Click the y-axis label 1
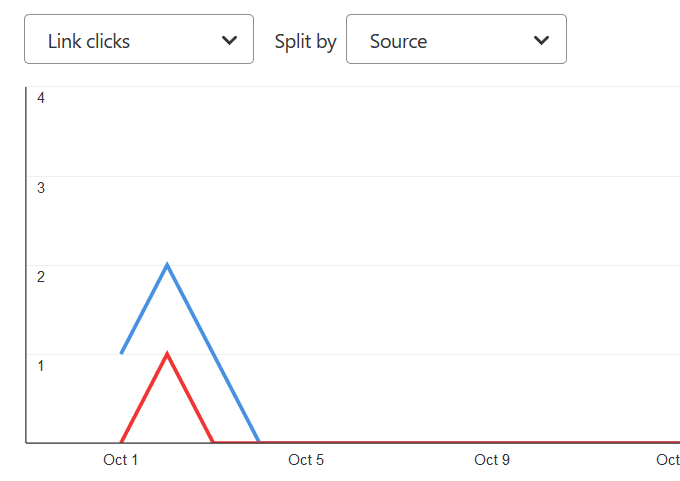The width and height of the screenshot is (680, 481). pos(41,365)
